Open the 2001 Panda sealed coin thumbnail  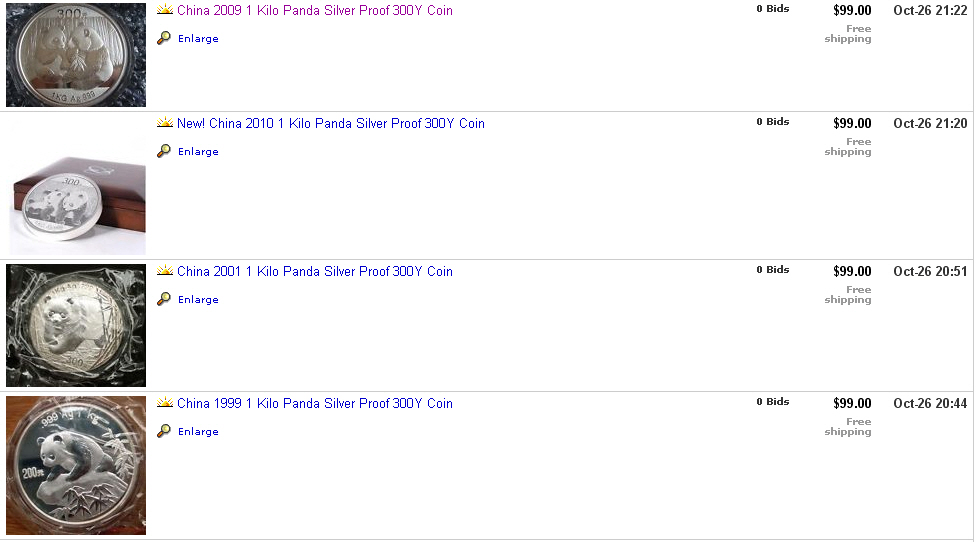point(76,325)
